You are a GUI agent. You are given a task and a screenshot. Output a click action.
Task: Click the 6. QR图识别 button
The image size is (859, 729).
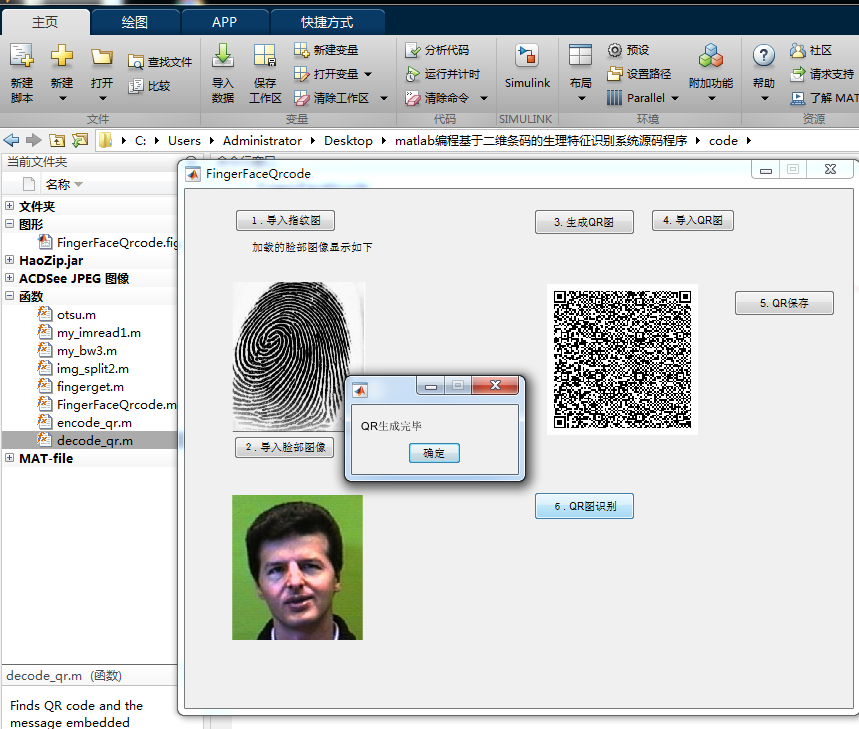[584, 506]
